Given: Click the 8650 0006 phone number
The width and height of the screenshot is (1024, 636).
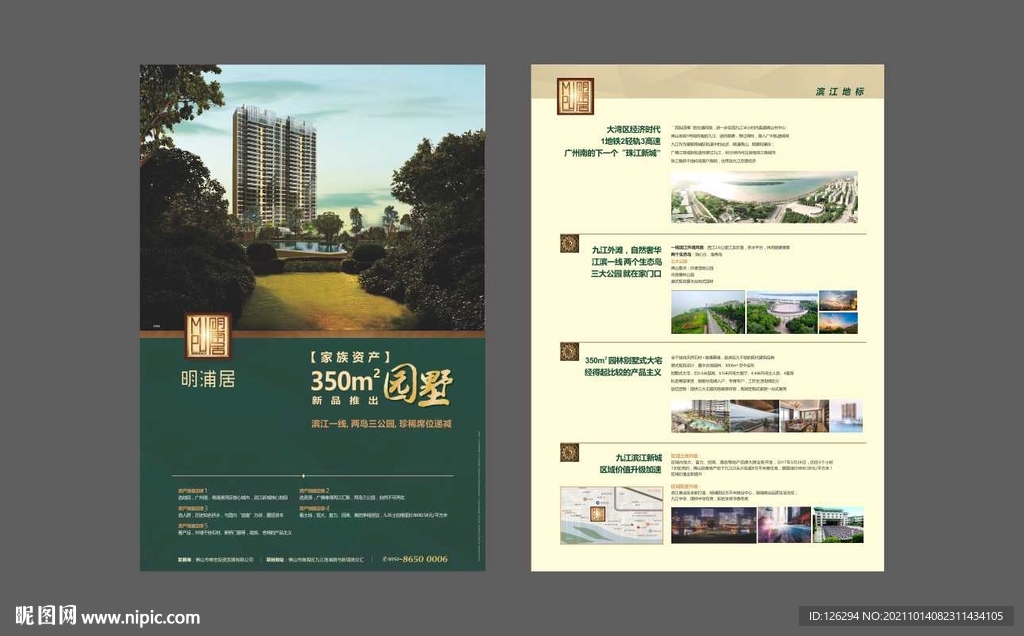Looking at the screenshot, I should [x=425, y=559].
